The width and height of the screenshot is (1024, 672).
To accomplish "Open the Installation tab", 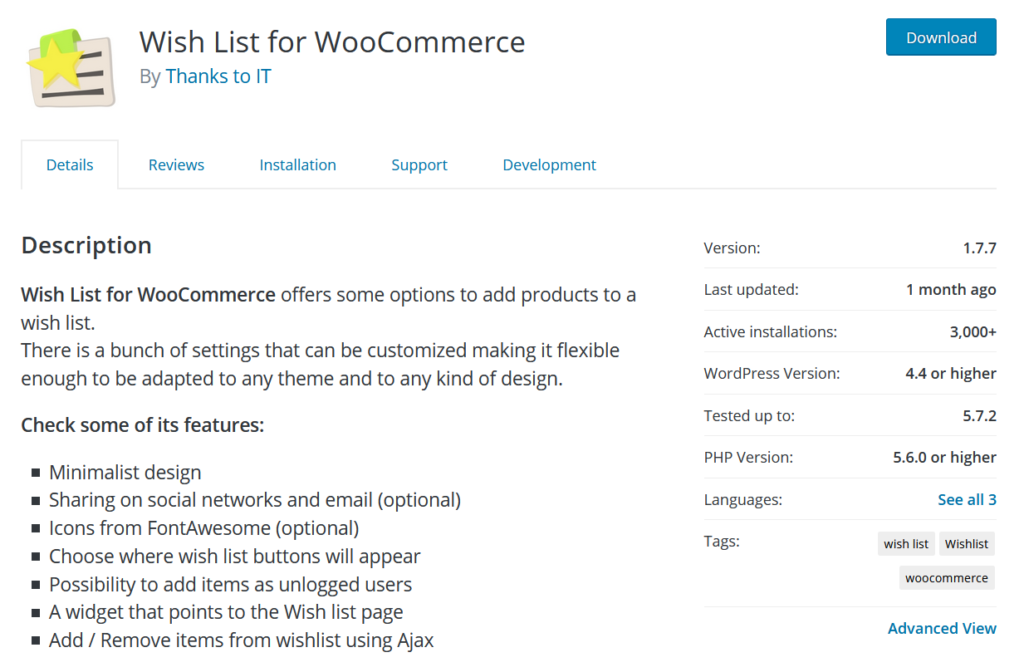I will point(298,165).
